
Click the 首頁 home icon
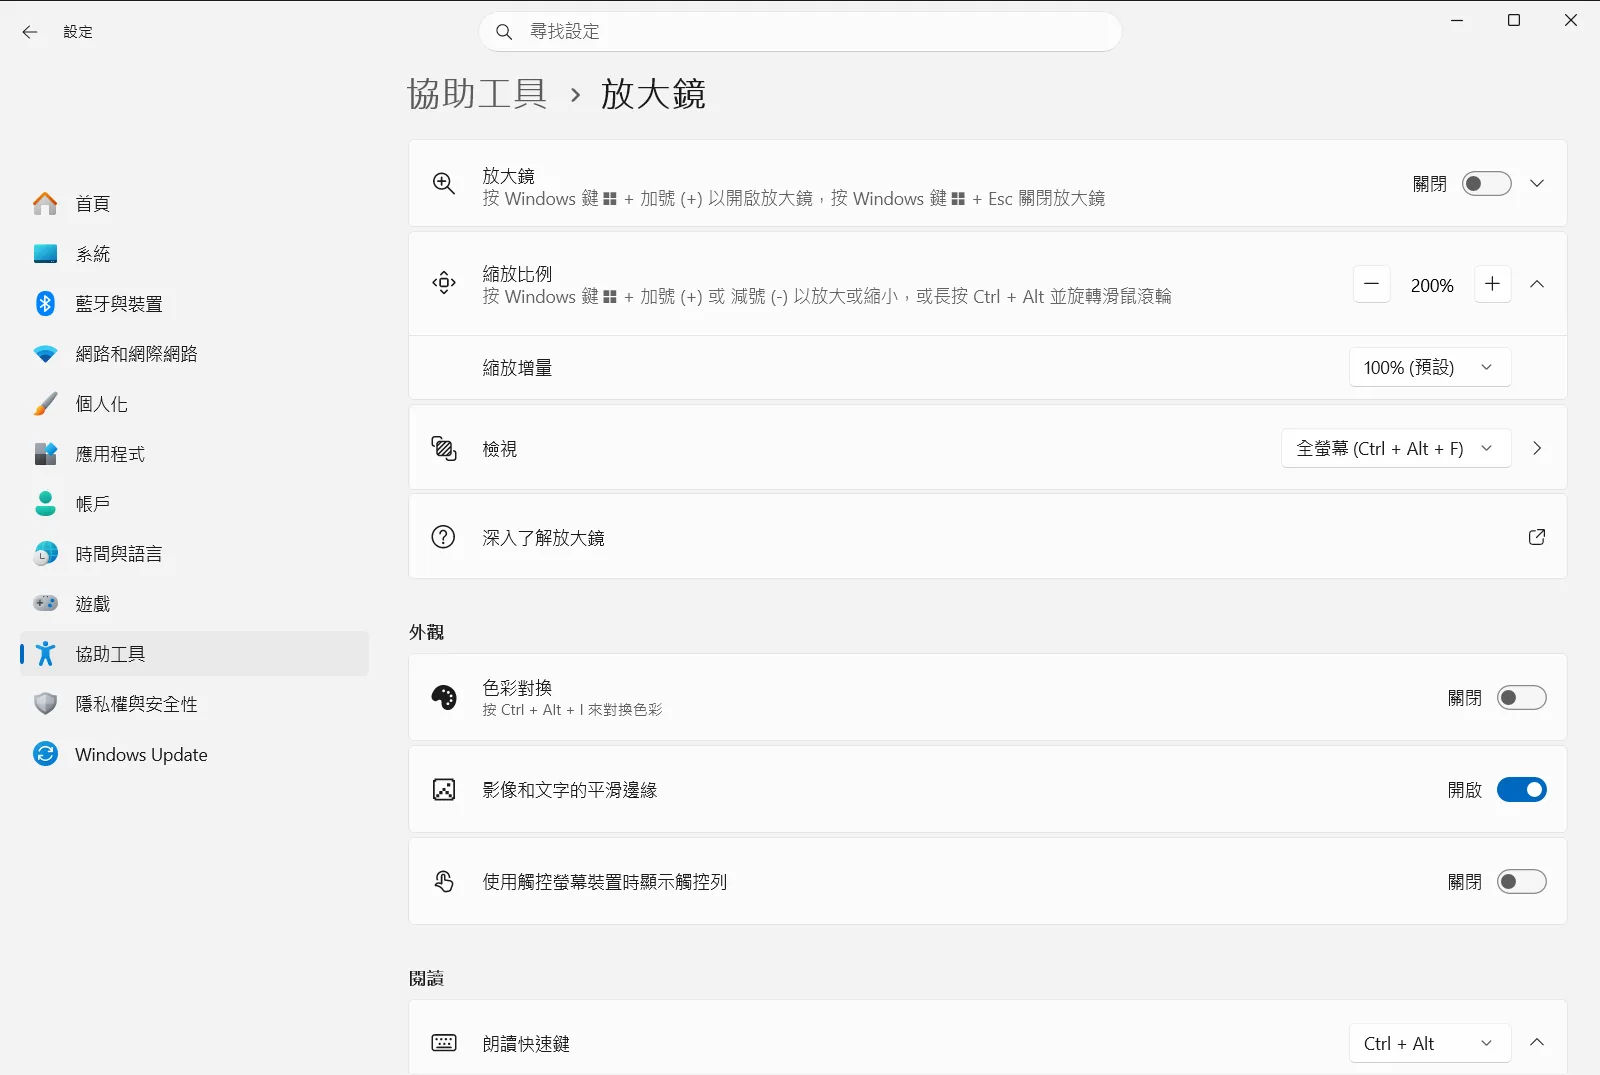click(45, 204)
